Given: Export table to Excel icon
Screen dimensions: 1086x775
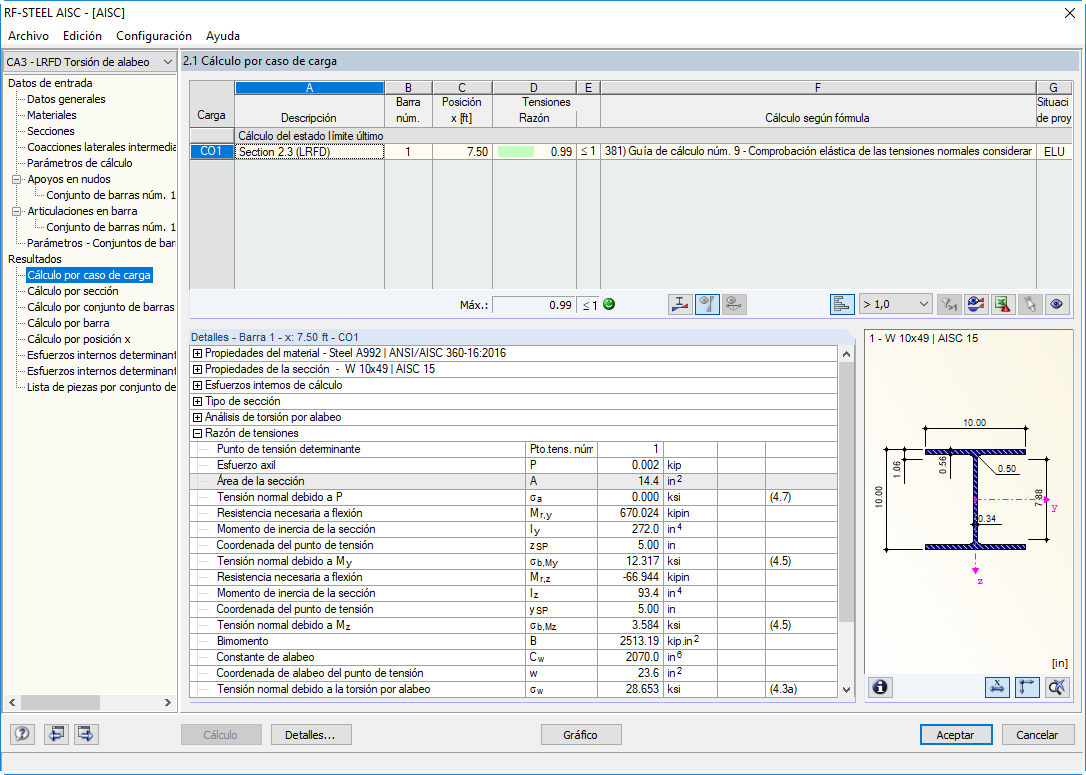Looking at the screenshot, I should point(1003,304).
